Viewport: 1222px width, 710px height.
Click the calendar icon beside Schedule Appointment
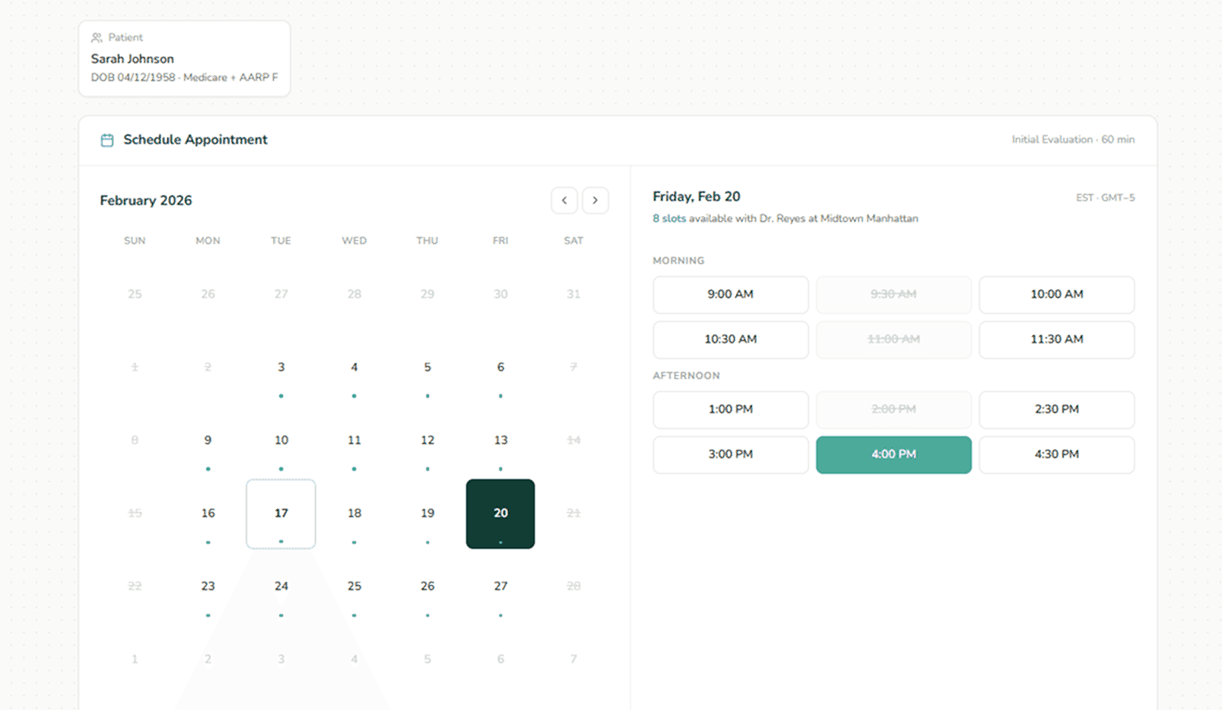[x=107, y=140]
